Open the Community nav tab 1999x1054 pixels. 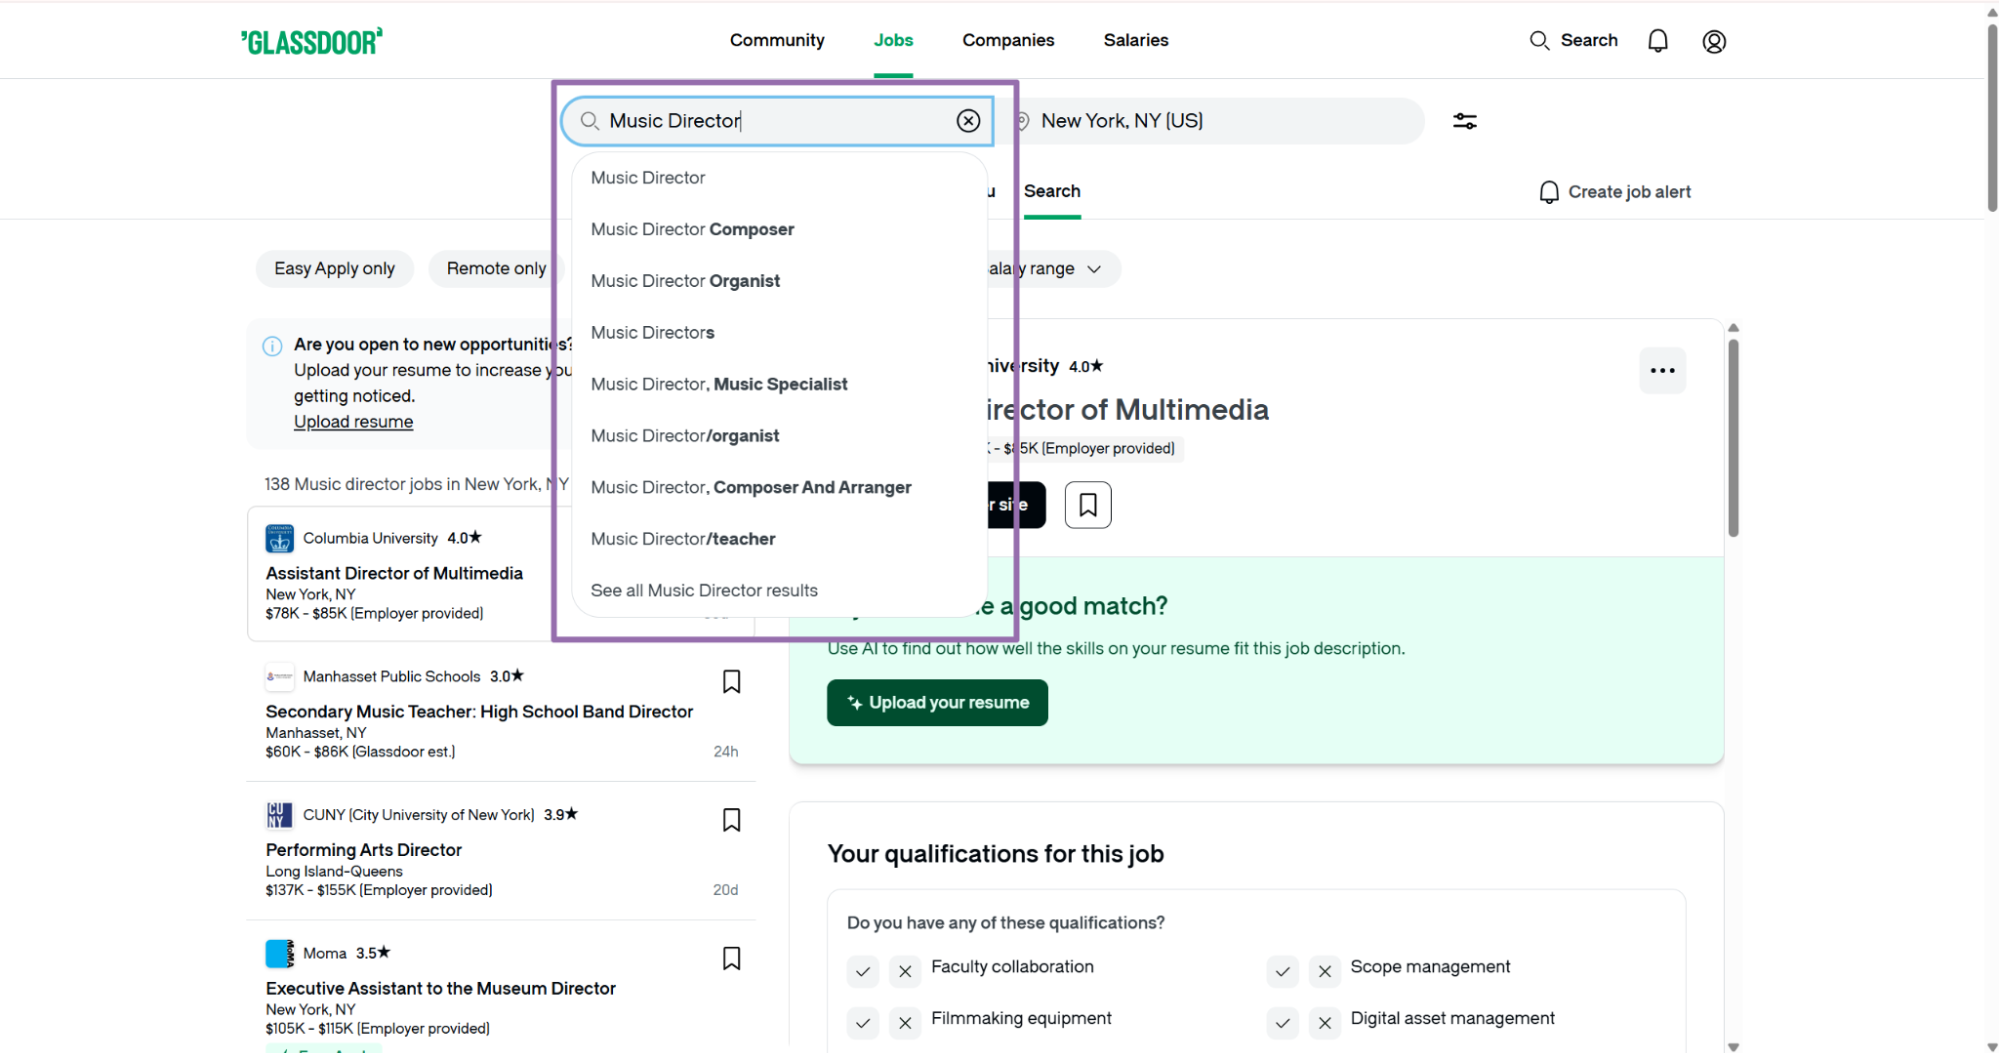pos(777,40)
